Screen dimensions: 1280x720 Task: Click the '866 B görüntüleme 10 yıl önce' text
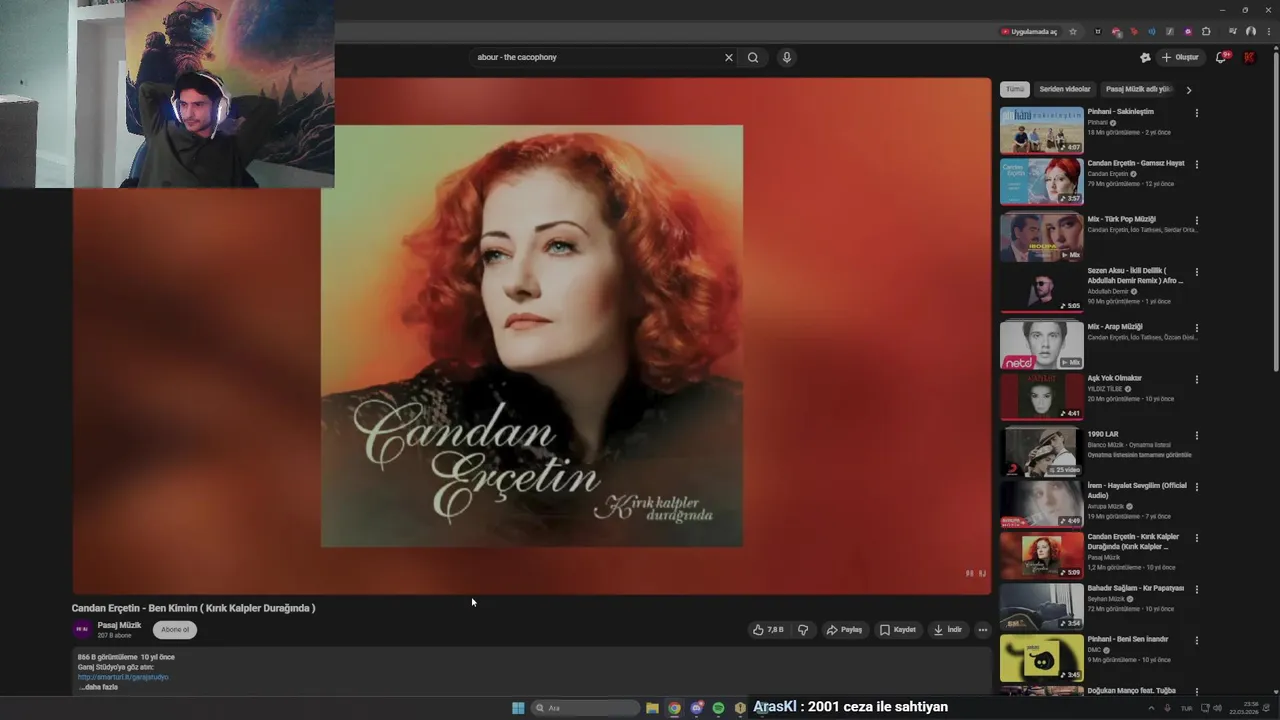(x=126, y=657)
